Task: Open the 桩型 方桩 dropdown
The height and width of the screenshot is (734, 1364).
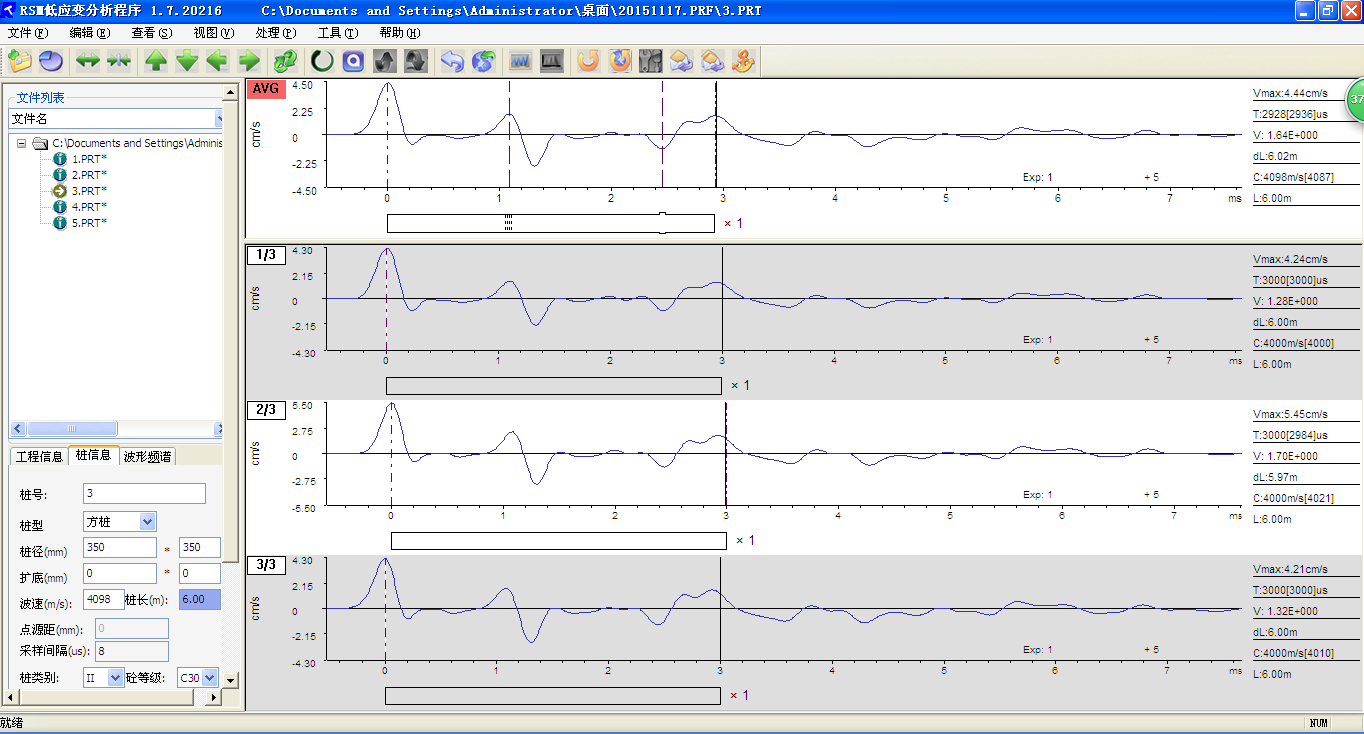Action: click(x=148, y=521)
